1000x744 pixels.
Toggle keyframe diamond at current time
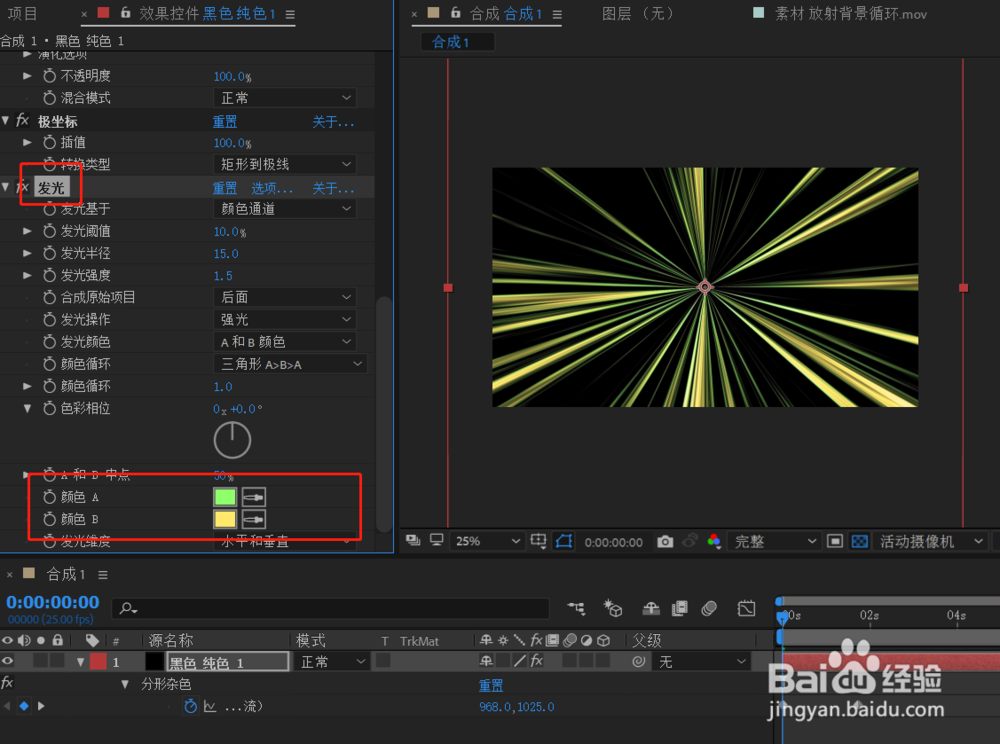[24, 706]
